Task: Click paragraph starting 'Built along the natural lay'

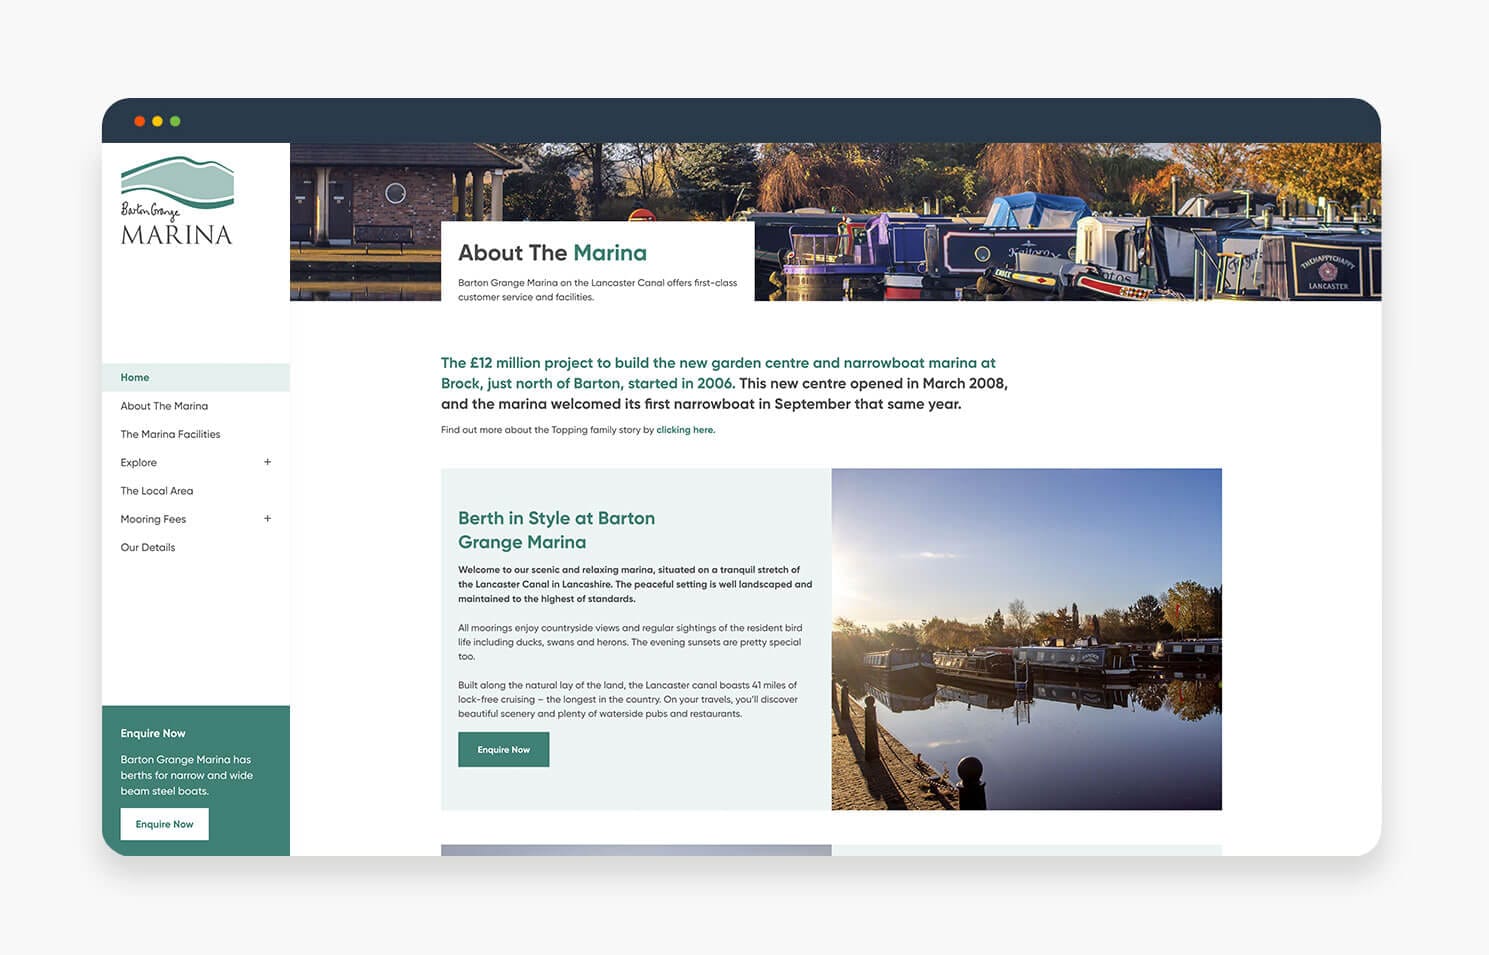Action: coord(628,699)
